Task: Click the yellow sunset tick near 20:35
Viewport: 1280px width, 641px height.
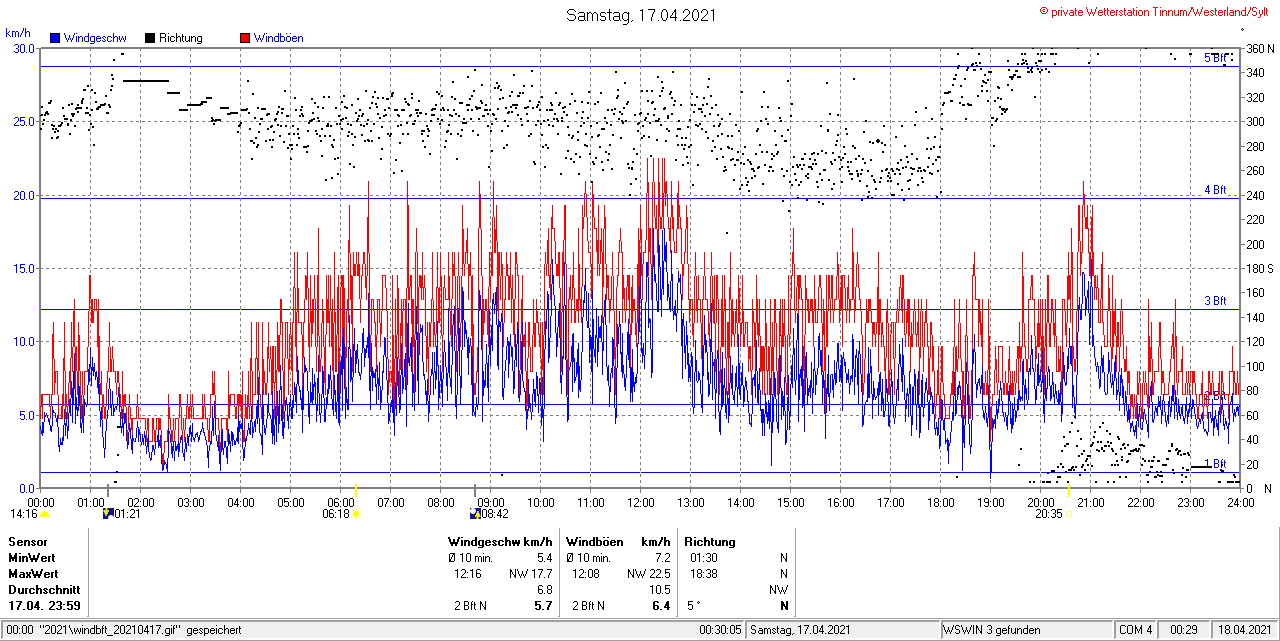Action: tap(1069, 489)
